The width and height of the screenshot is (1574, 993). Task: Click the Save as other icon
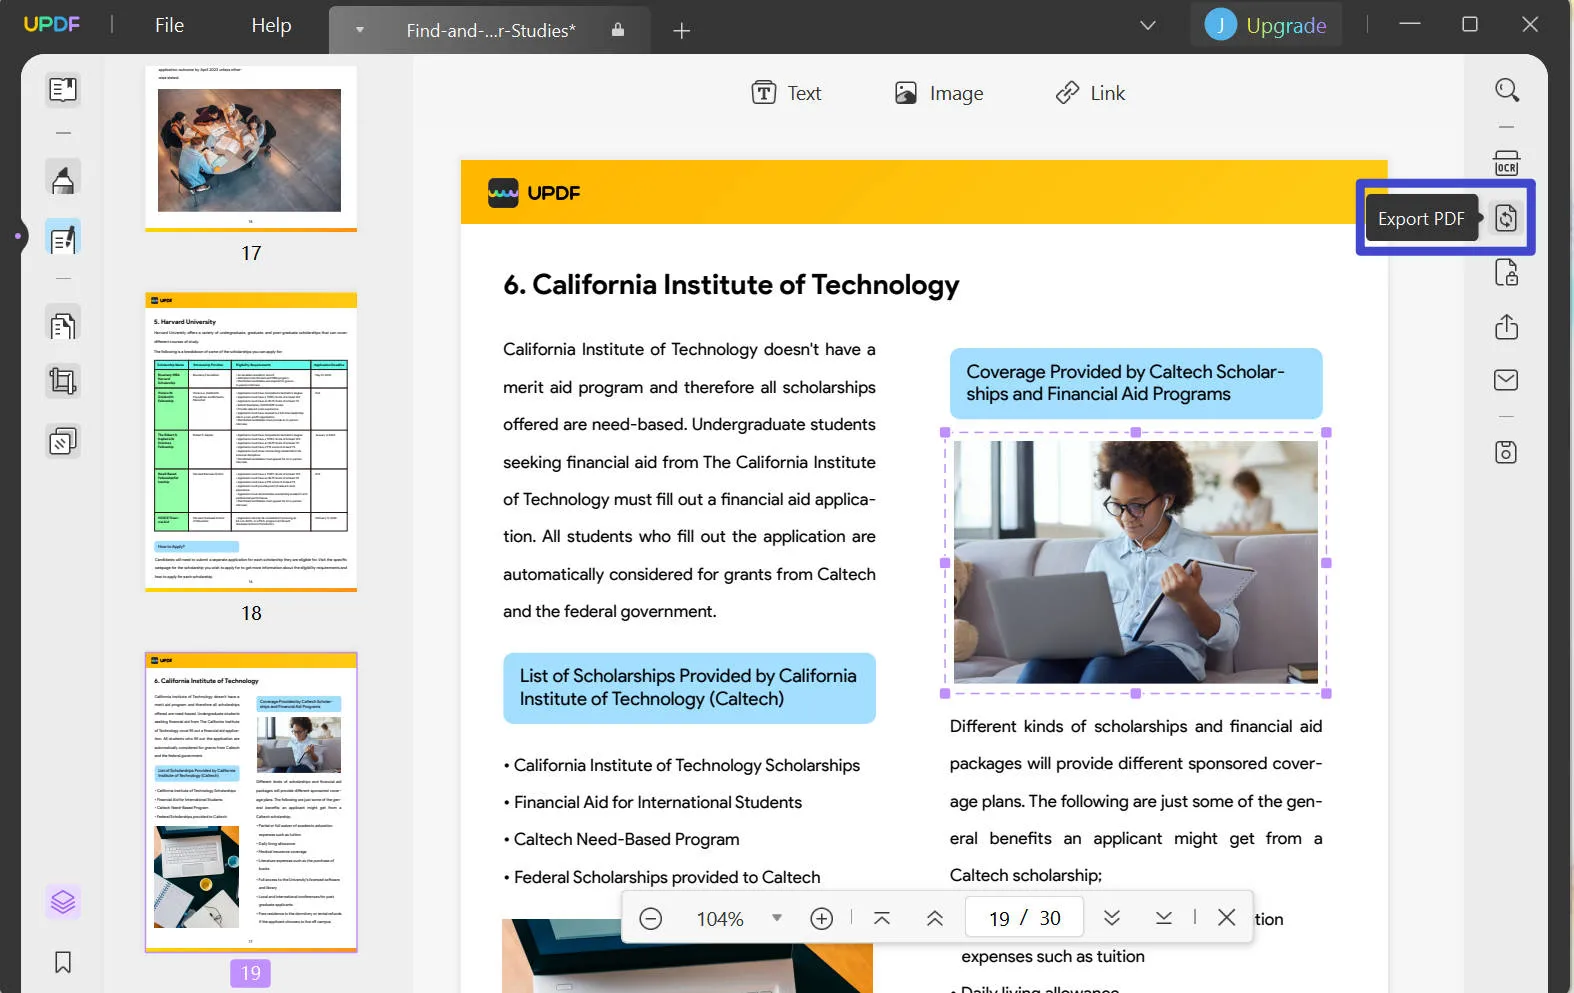point(1506,452)
